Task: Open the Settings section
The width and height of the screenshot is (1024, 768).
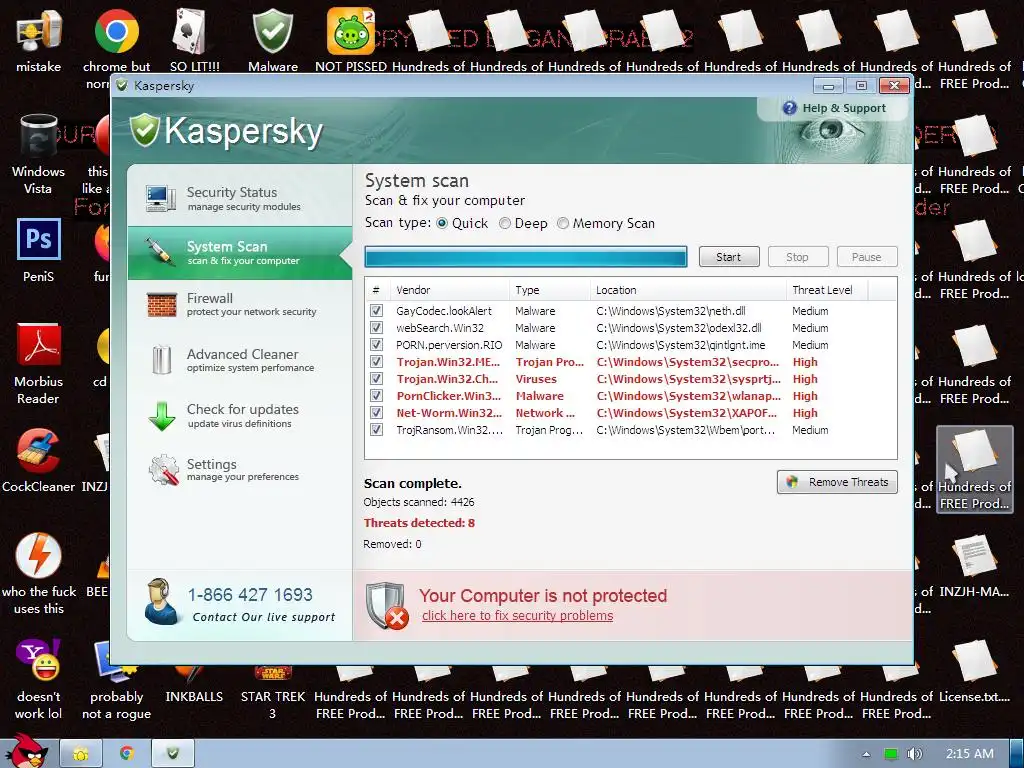Action: 240,470
